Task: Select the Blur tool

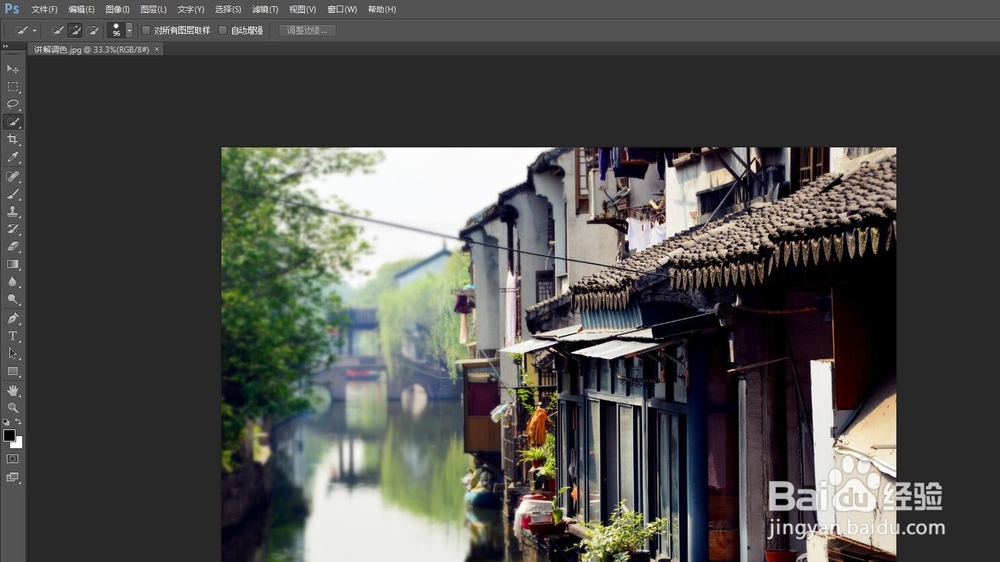Action: pyautogui.click(x=13, y=281)
